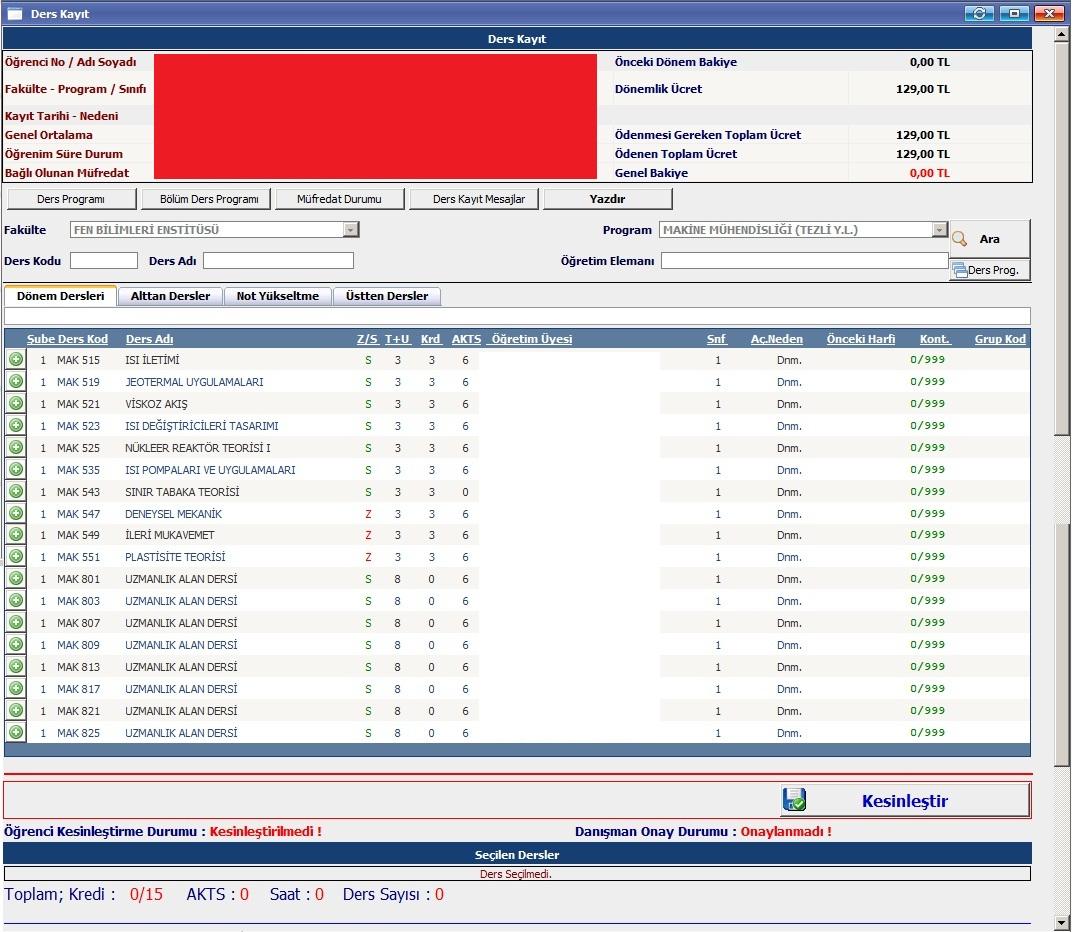Viewport: 1074px width, 932px height.
Task: Add MAK 551 PLASTİSİTE TEORİSİ plus icon
Action: coord(15,556)
